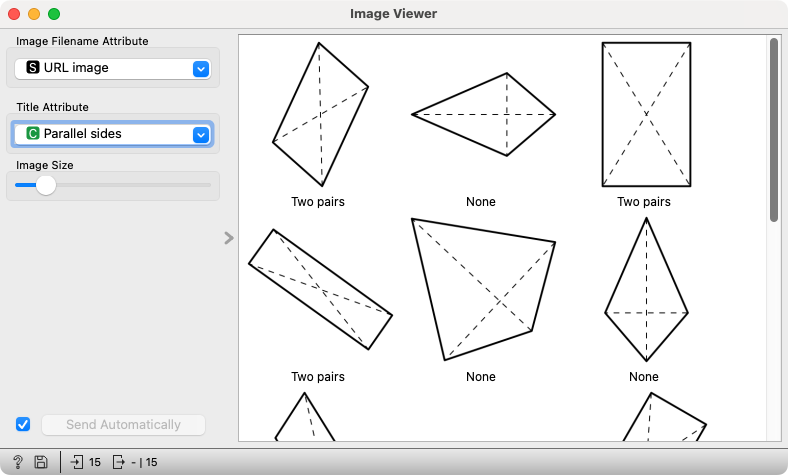Click the S icon in URL image field
The width and height of the screenshot is (788, 475).
pyautogui.click(x=33, y=67)
